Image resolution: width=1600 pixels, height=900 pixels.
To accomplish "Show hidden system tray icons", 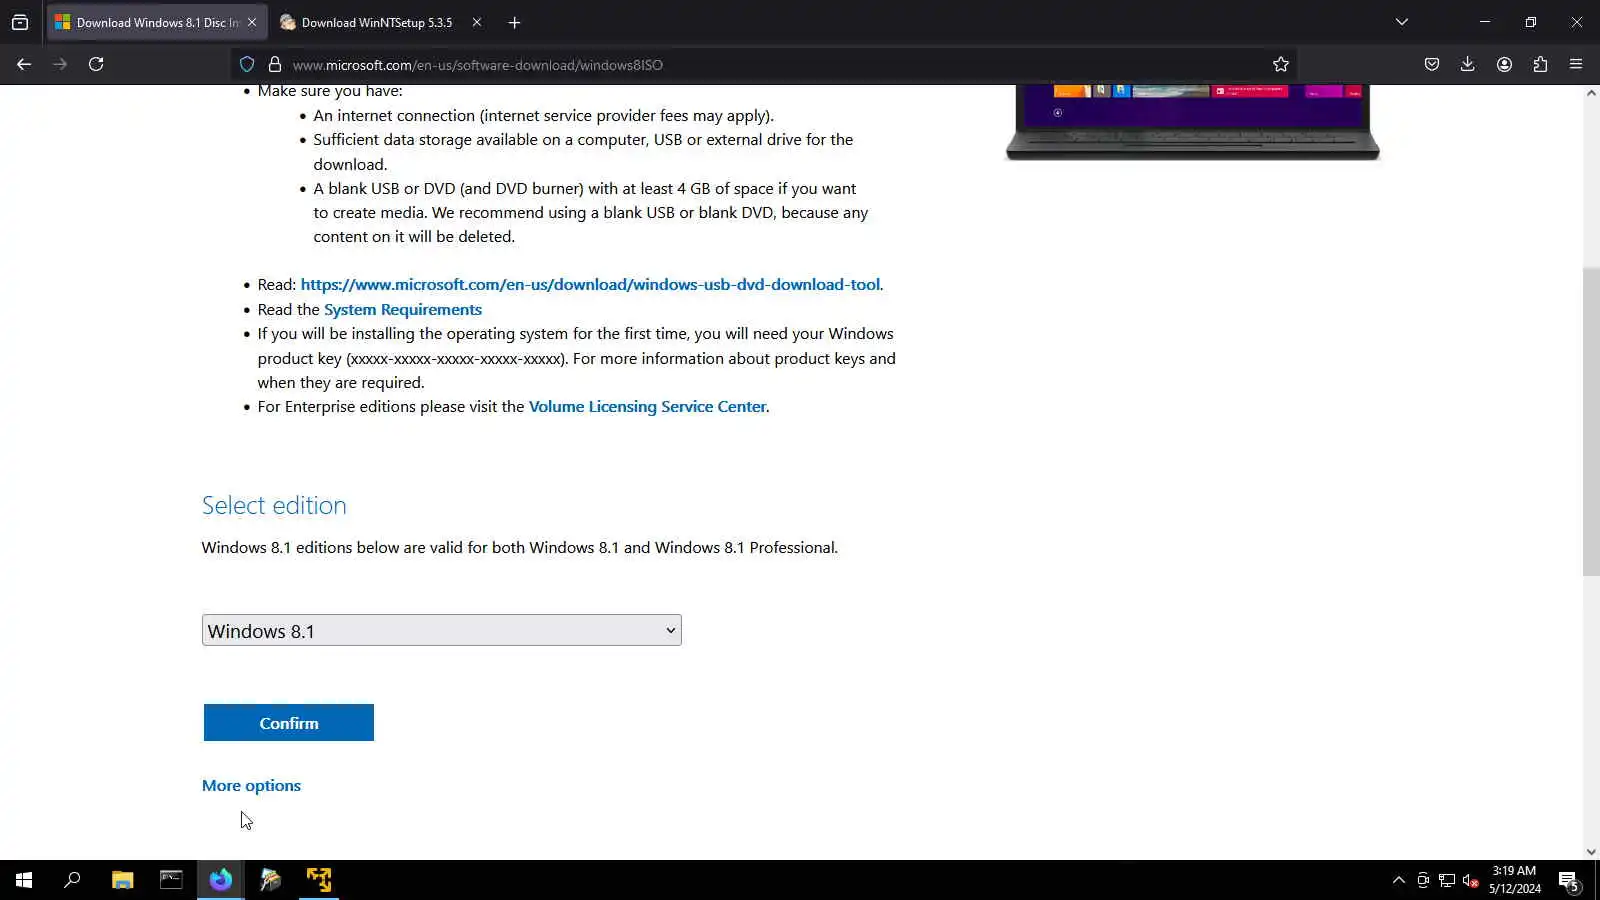I will pyautogui.click(x=1398, y=880).
